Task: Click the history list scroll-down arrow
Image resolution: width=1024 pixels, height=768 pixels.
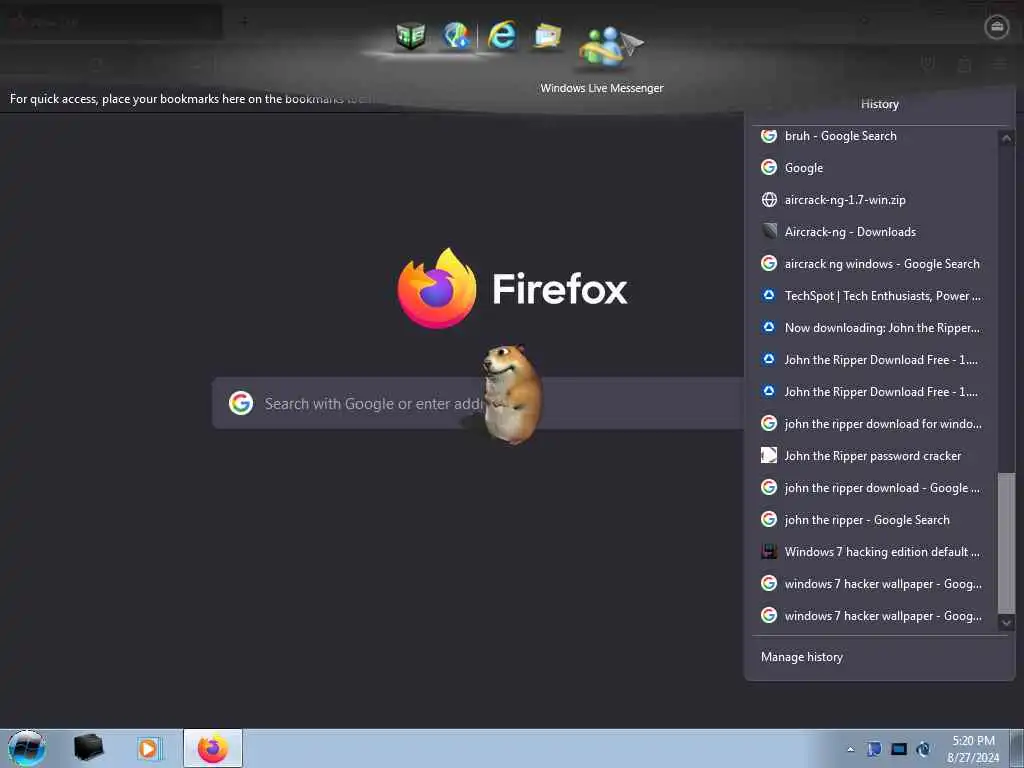Action: [1006, 623]
